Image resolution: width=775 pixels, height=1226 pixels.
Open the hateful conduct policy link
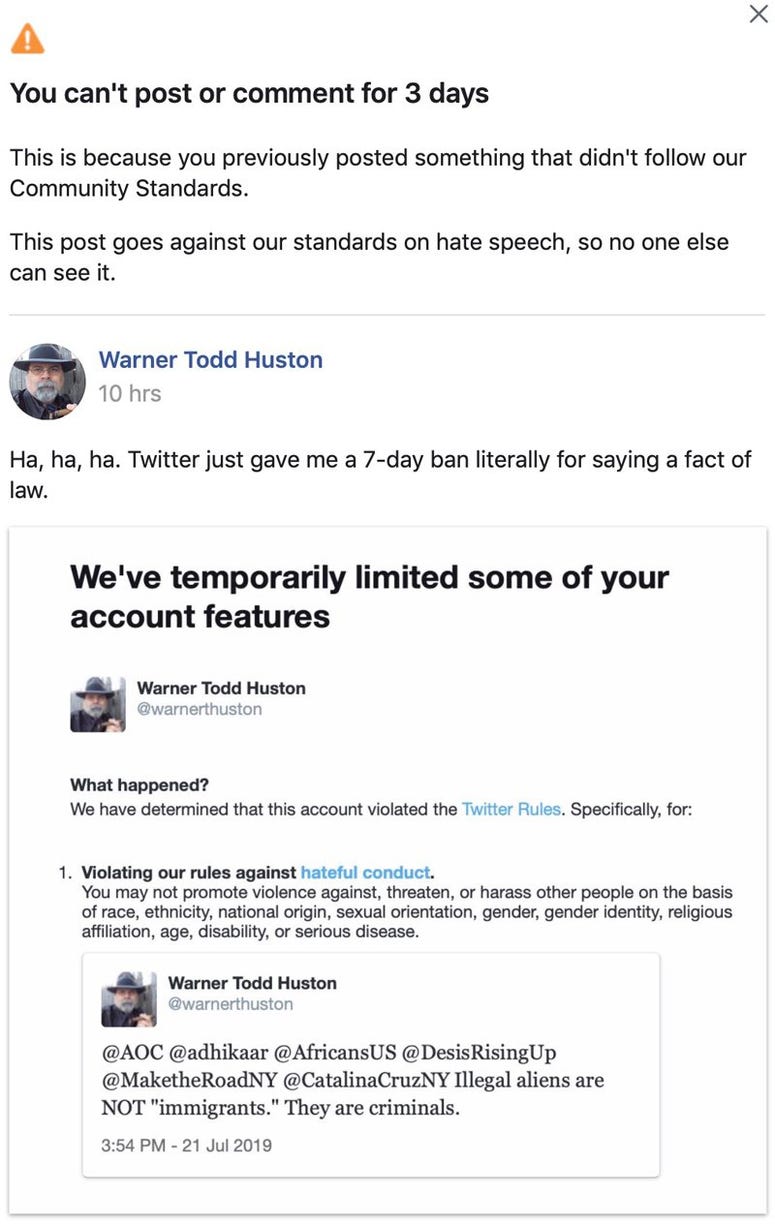click(365, 872)
